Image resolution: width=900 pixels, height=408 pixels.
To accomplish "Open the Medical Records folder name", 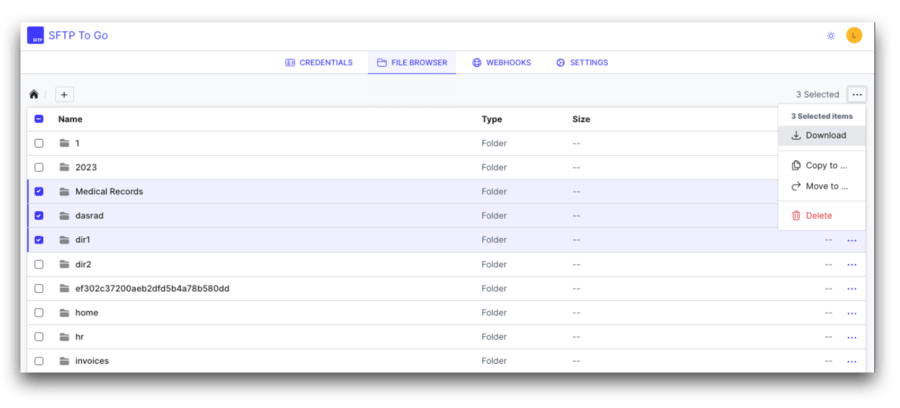I will [109, 192].
